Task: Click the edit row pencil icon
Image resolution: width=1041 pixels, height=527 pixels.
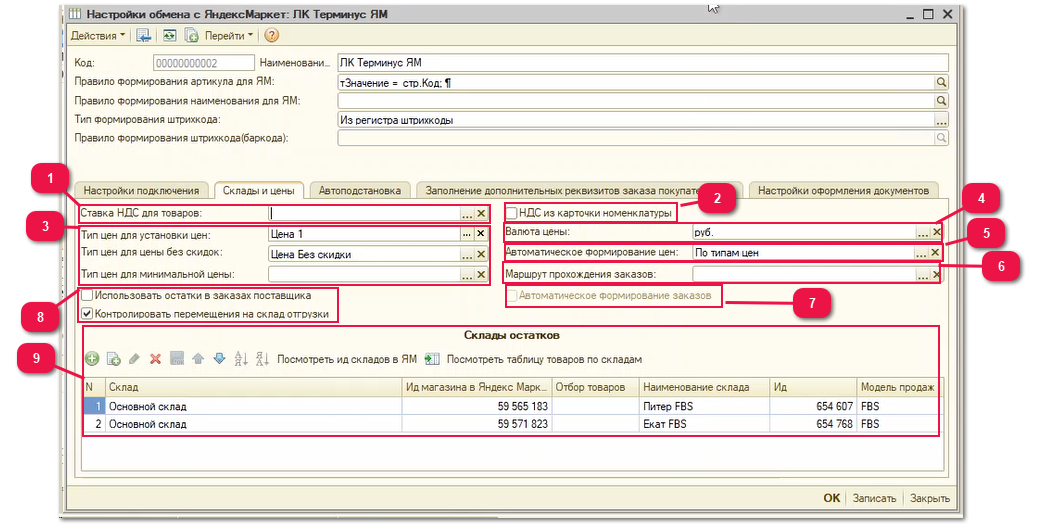Action: pos(134,359)
